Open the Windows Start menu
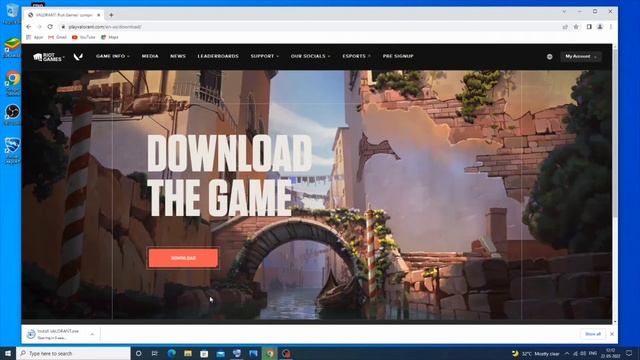 8,353
